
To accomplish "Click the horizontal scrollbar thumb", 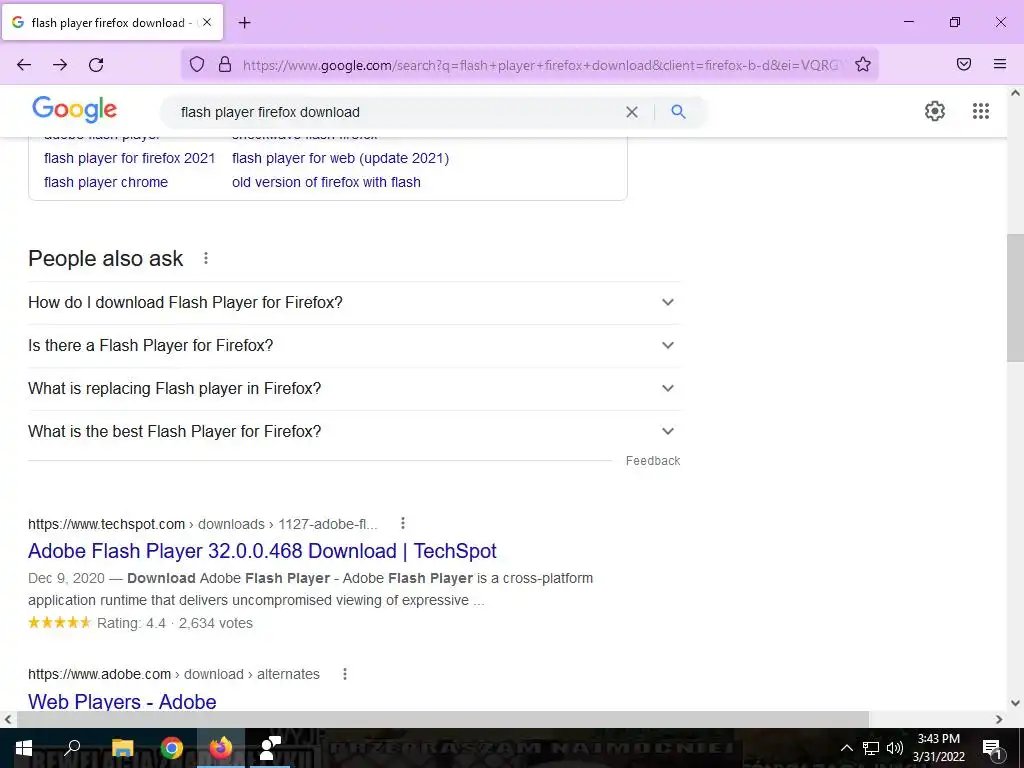I will [442, 719].
